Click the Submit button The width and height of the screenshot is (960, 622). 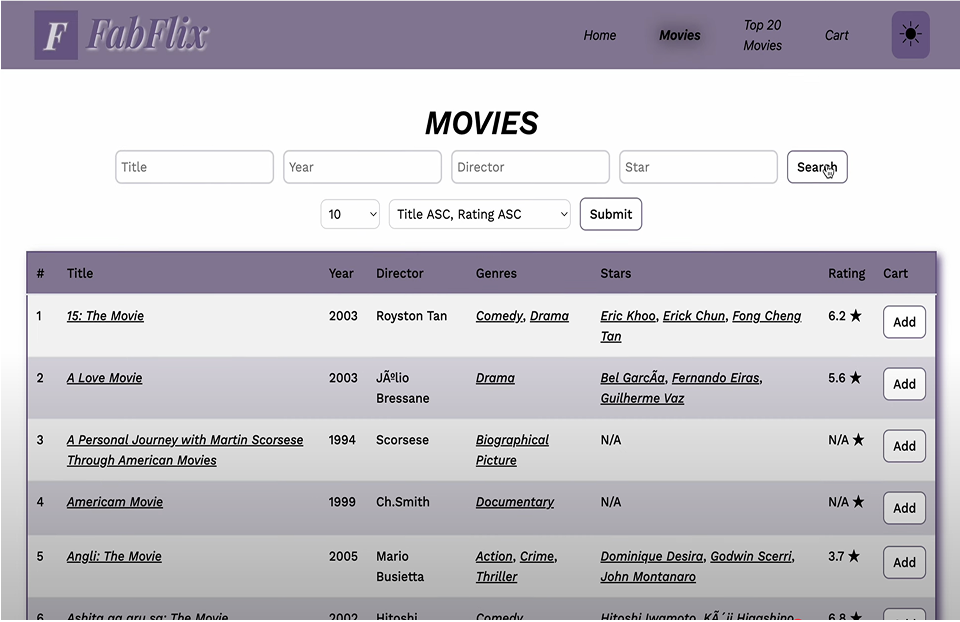click(x=610, y=214)
